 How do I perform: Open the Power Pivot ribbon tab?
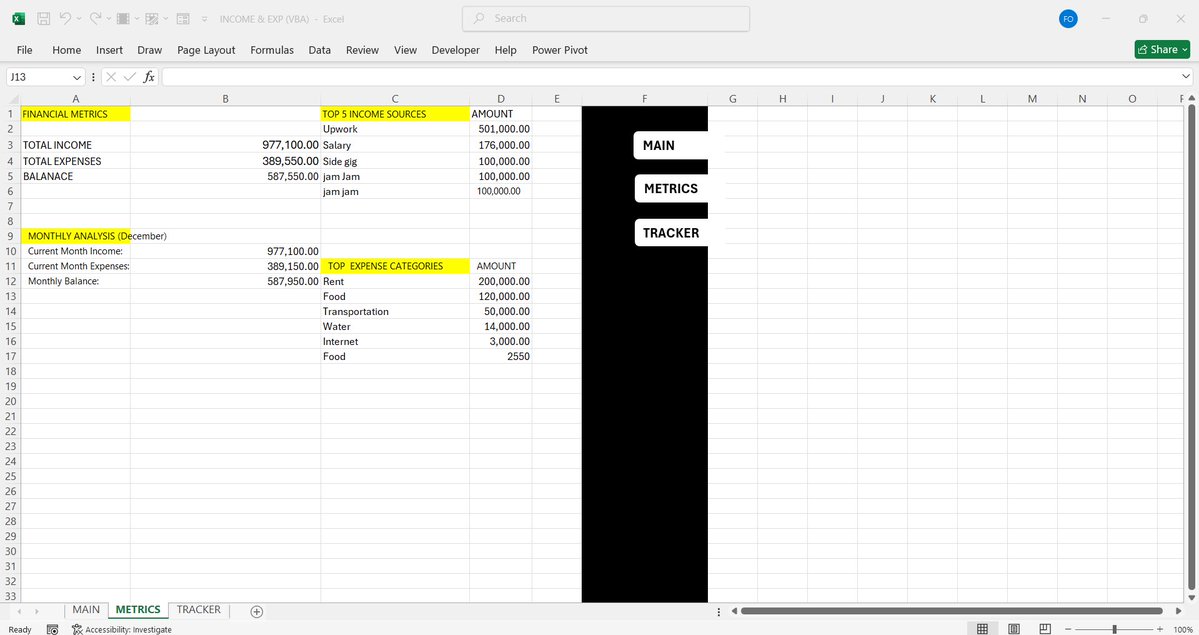[560, 50]
